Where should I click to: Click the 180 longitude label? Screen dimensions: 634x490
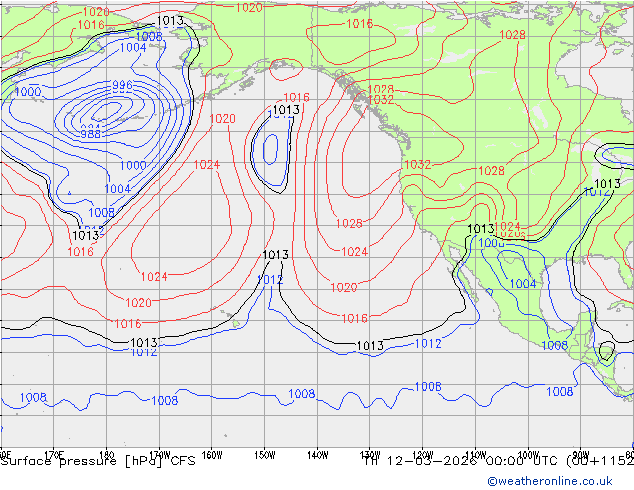(x=106, y=454)
